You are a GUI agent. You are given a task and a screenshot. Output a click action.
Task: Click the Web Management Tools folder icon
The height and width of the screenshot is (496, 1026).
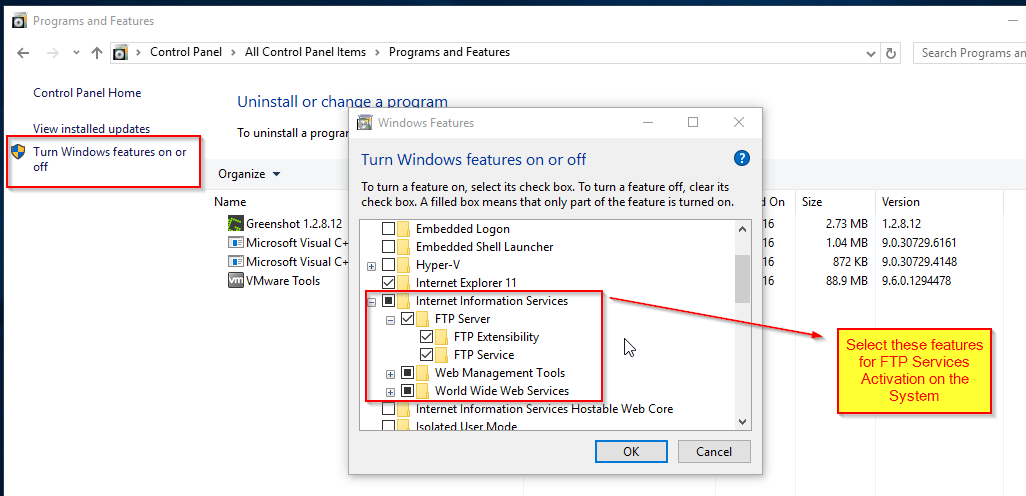point(423,373)
